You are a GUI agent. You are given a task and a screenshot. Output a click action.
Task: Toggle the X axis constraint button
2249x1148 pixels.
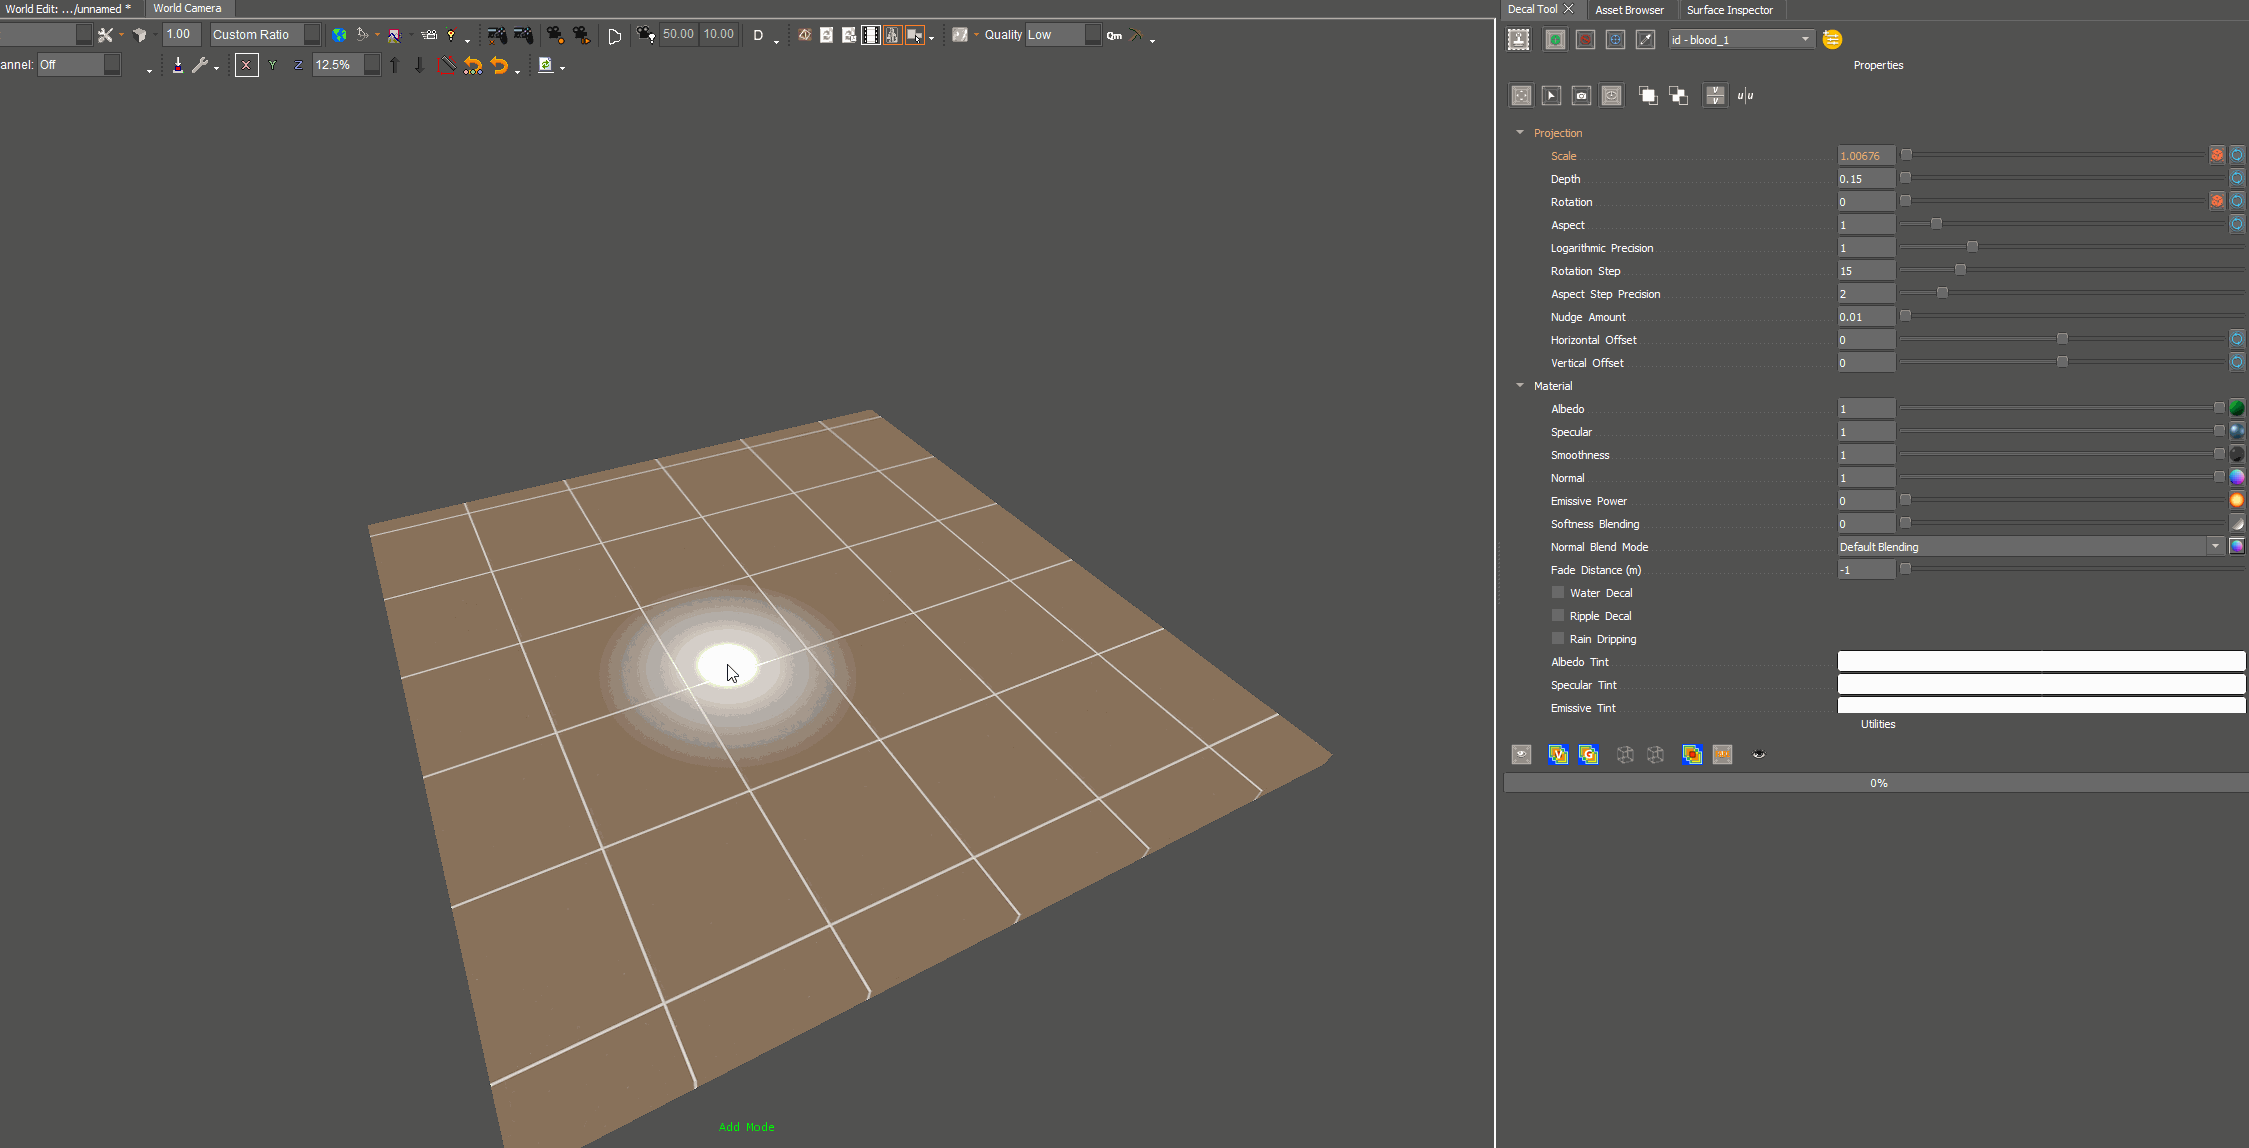point(246,65)
